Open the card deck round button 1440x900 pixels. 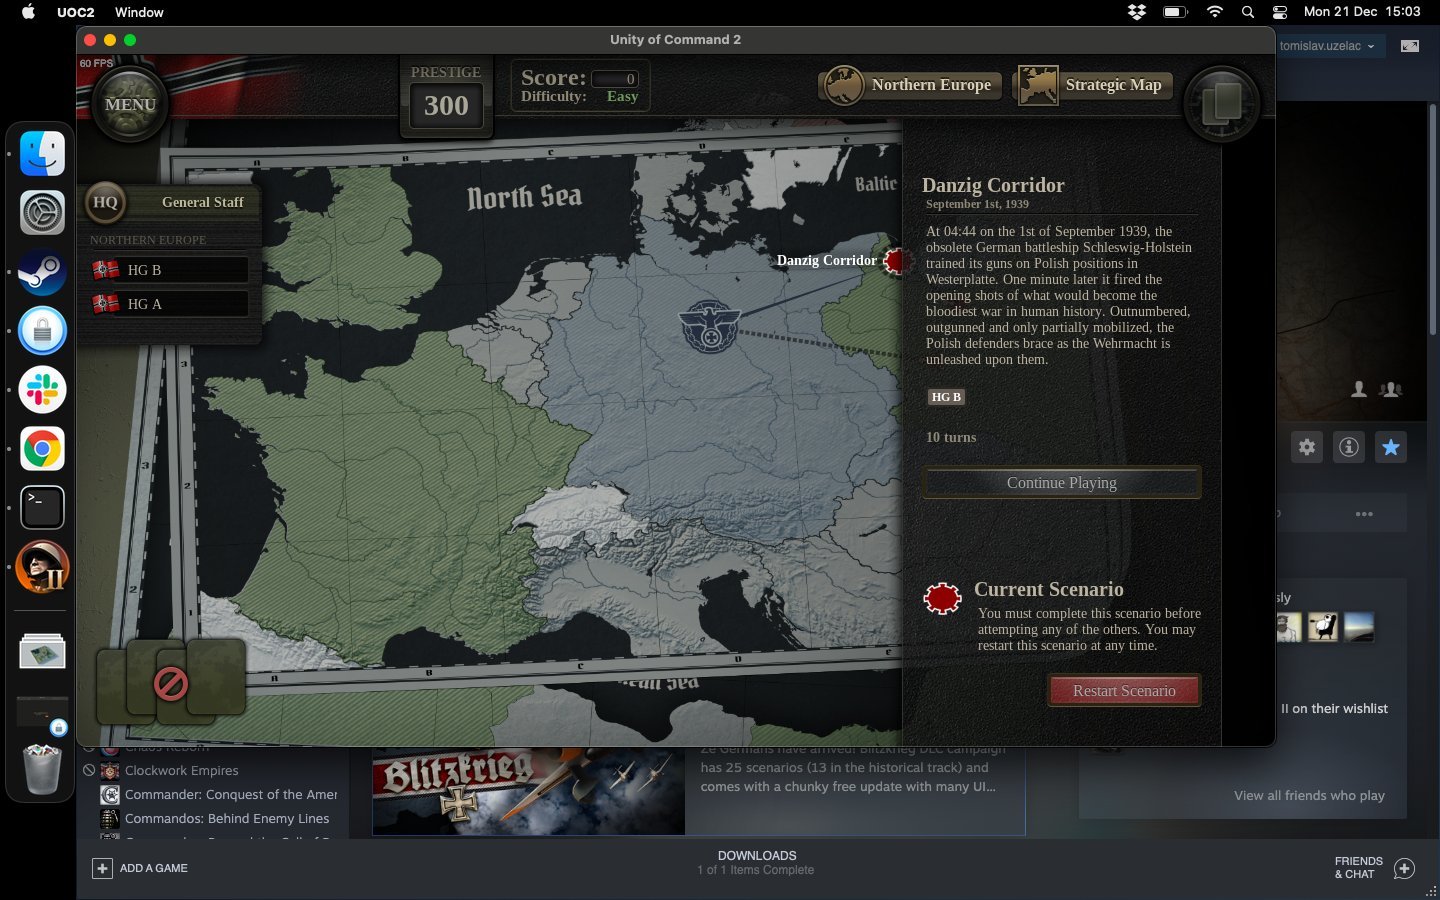click(x=1221, y=103)
